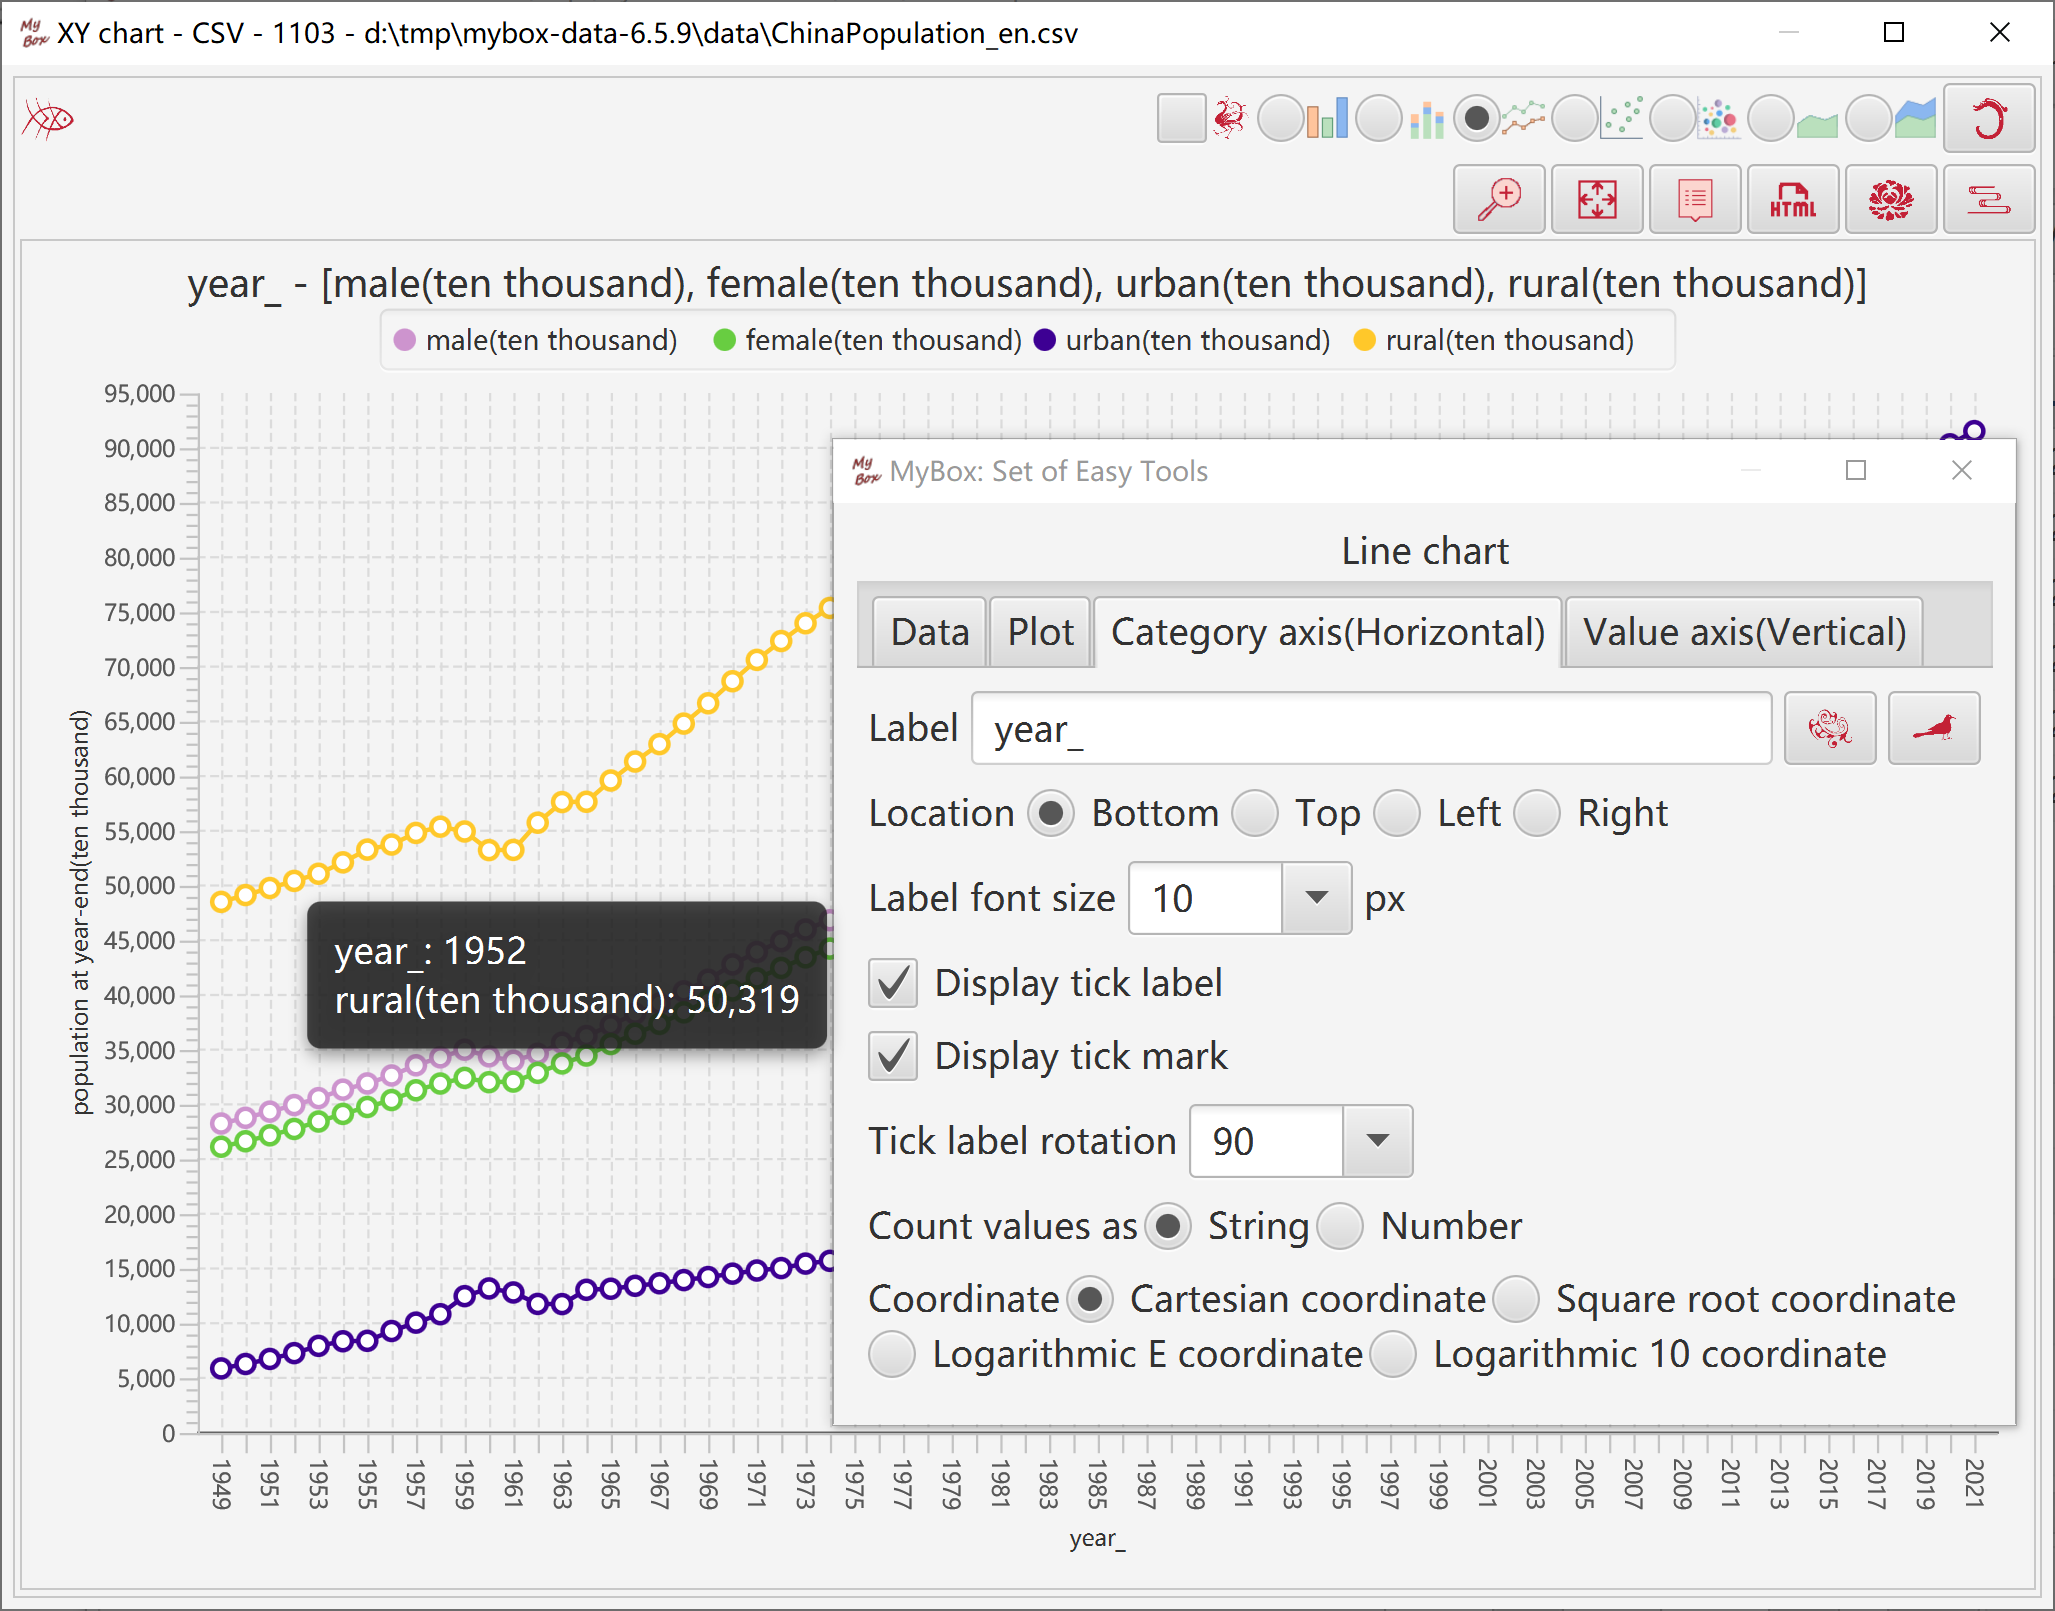Click the 1949 horizontal axis tick label
Viewport: 2055px width, 1611px height.
point(221,1483)
